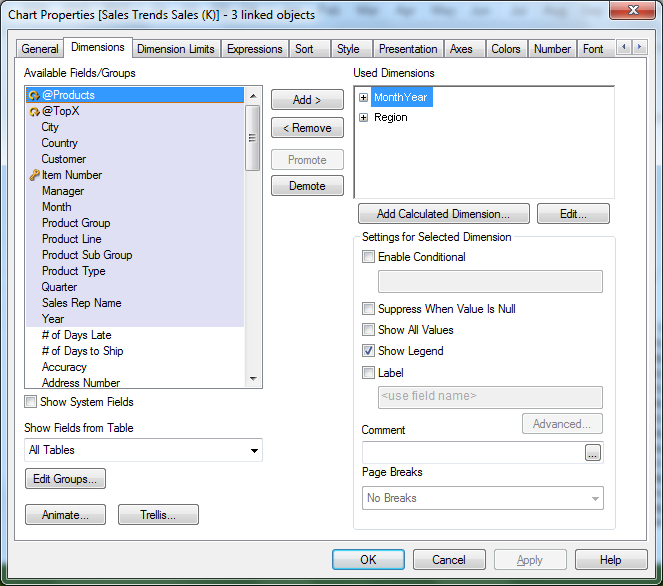Open the Show Fields from Table dropdown

[x=143, y=450]
